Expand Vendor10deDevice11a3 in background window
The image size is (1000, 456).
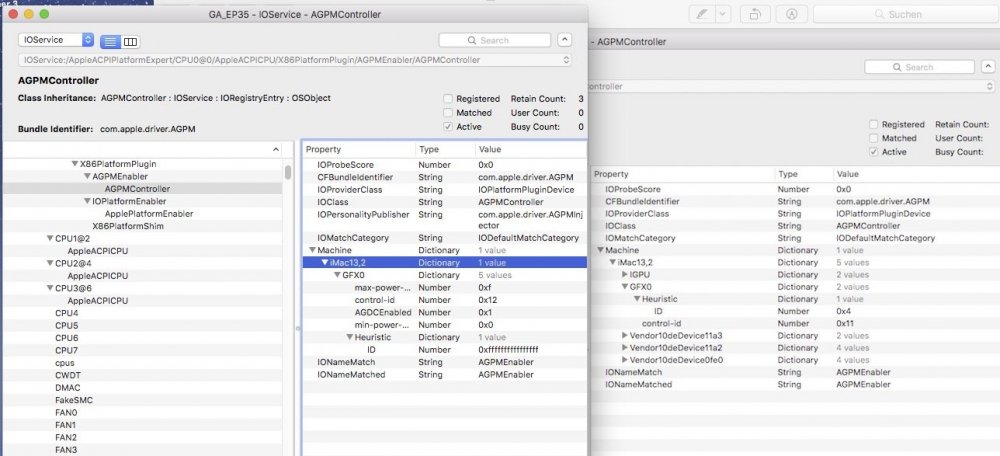[x=625, y=335]
